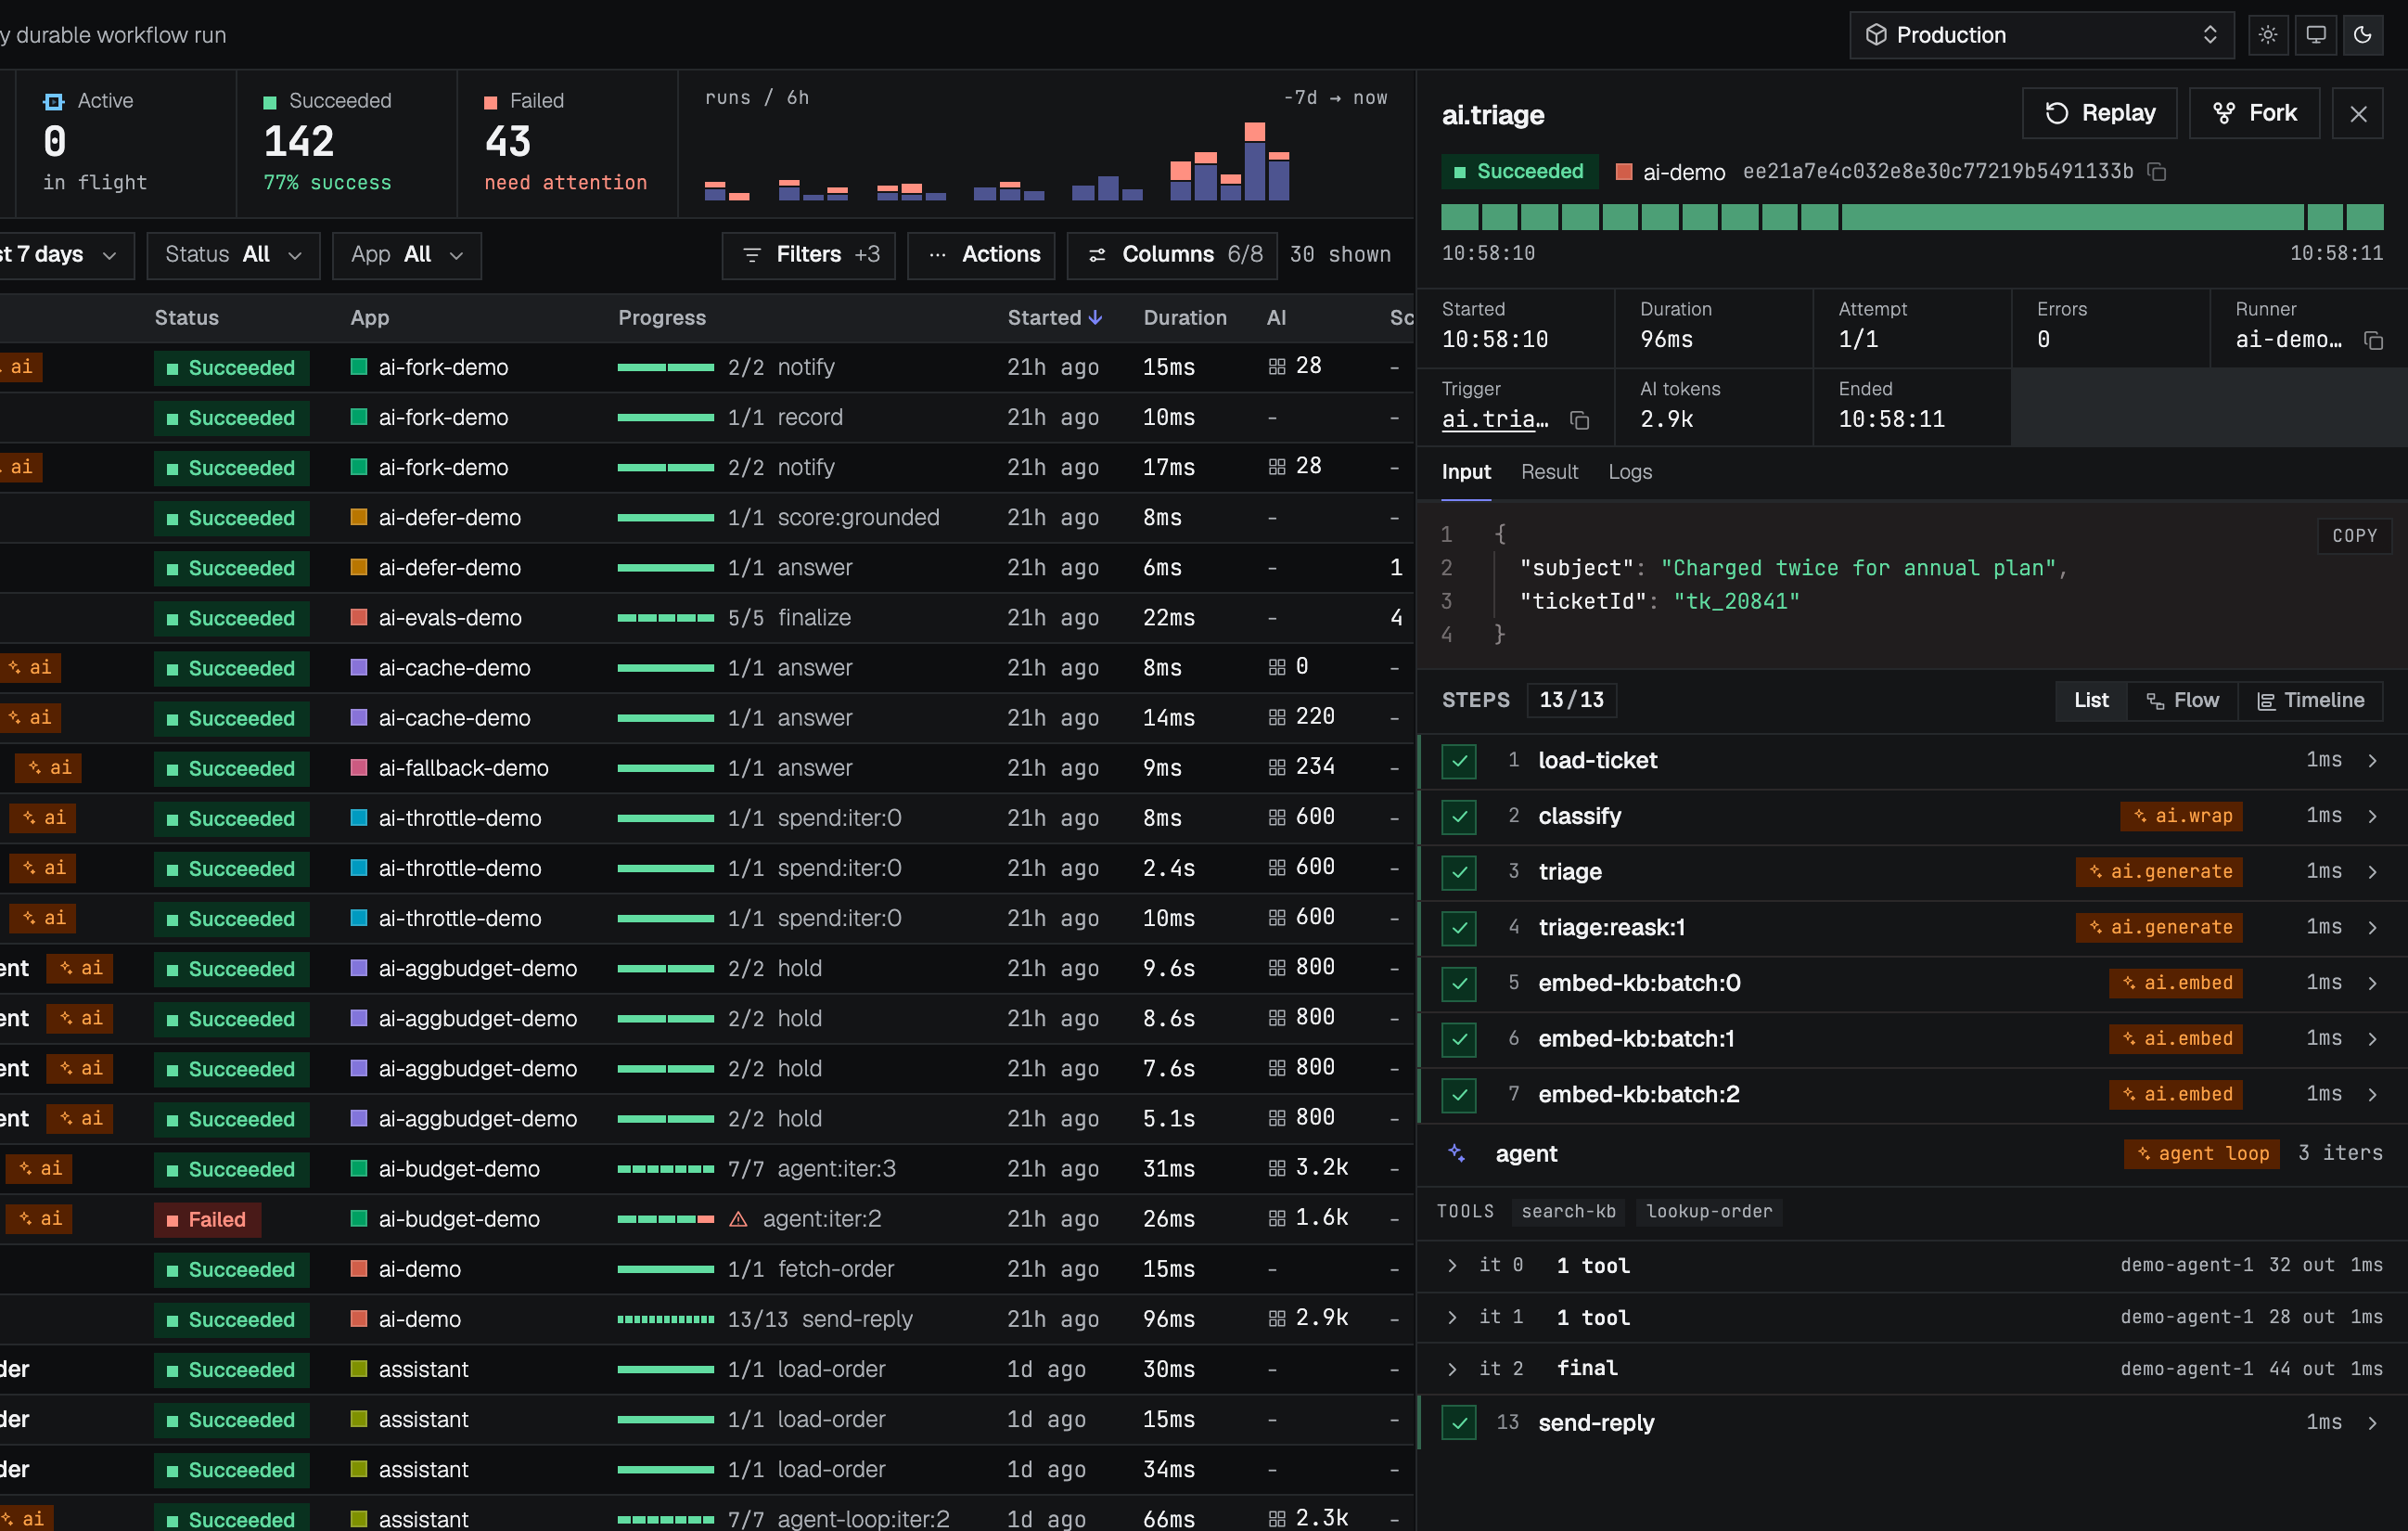2408x1531 pixels.
Task: Click the ai.embed badge on embed-kb:batch:0
Action: point(2176,983)
